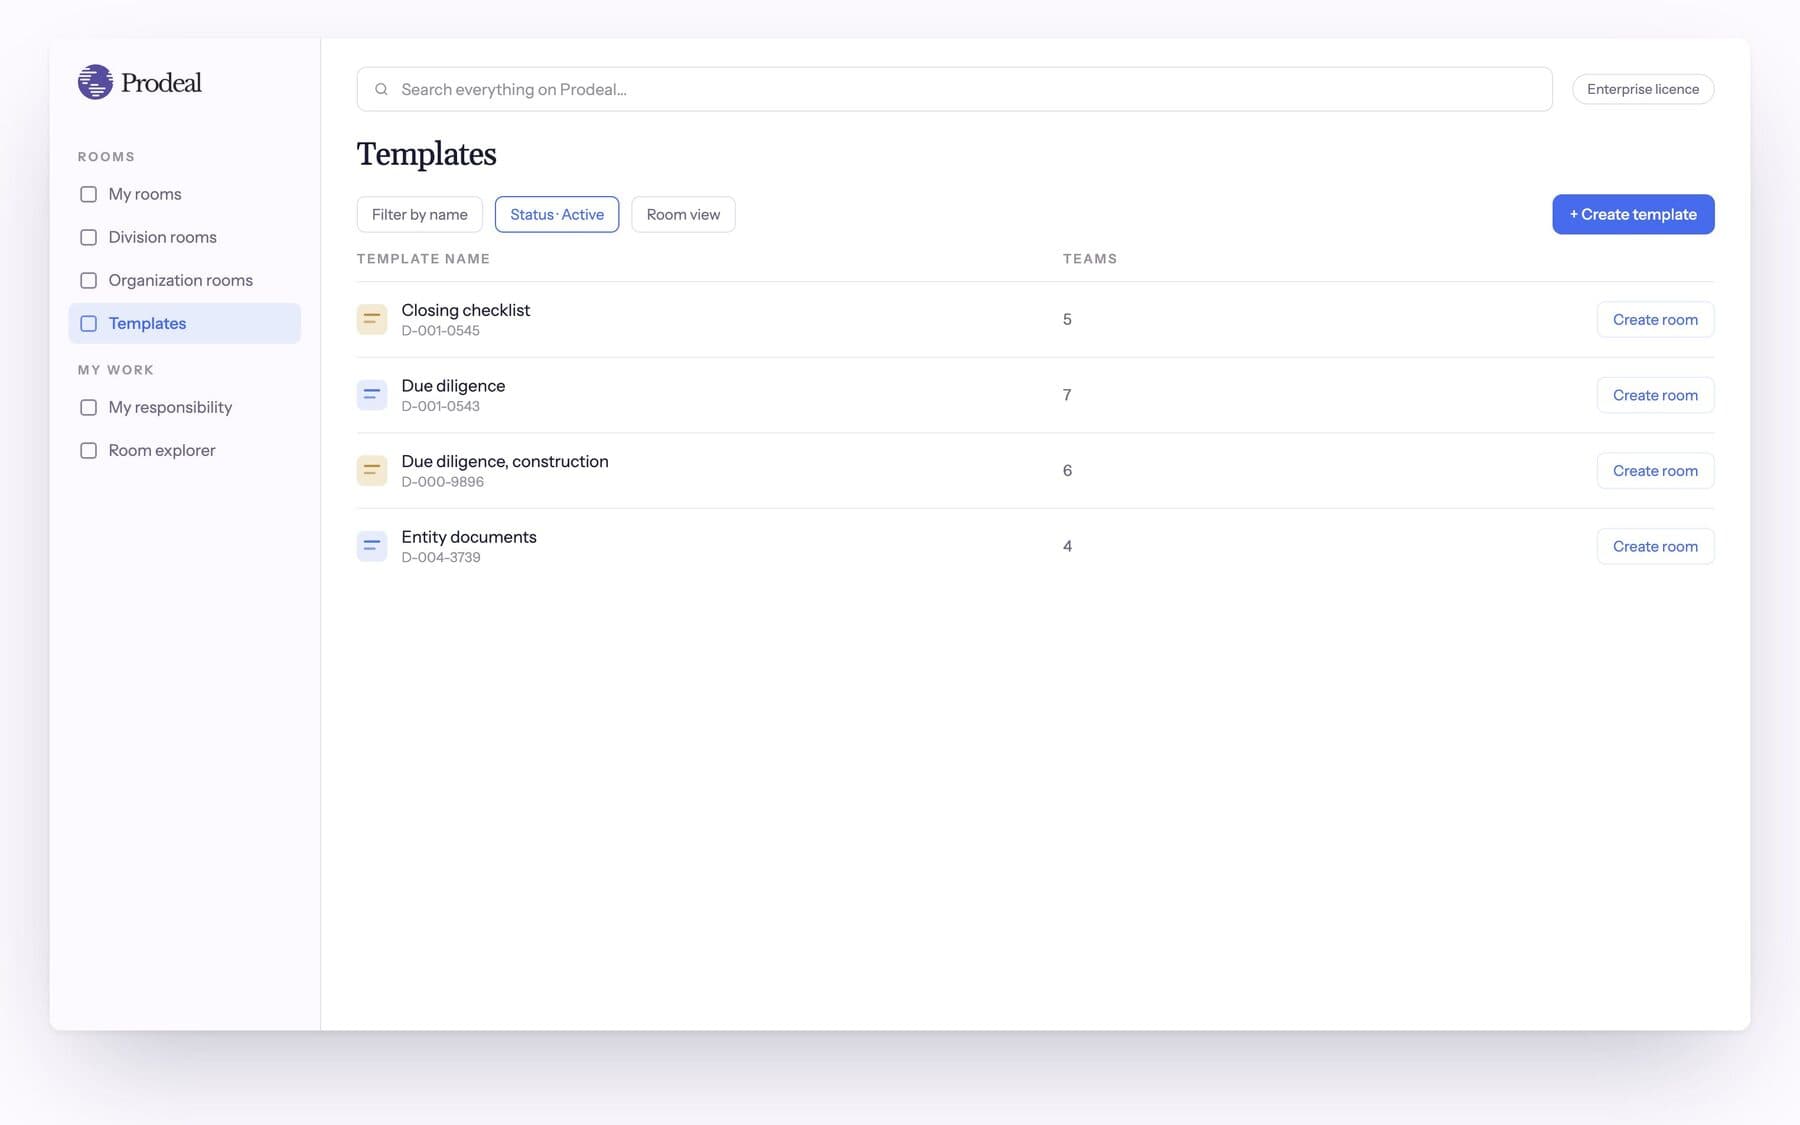Click the Entity documents template icon
The width and height of the screenshot is (1800, 1125).
(372, 546)
